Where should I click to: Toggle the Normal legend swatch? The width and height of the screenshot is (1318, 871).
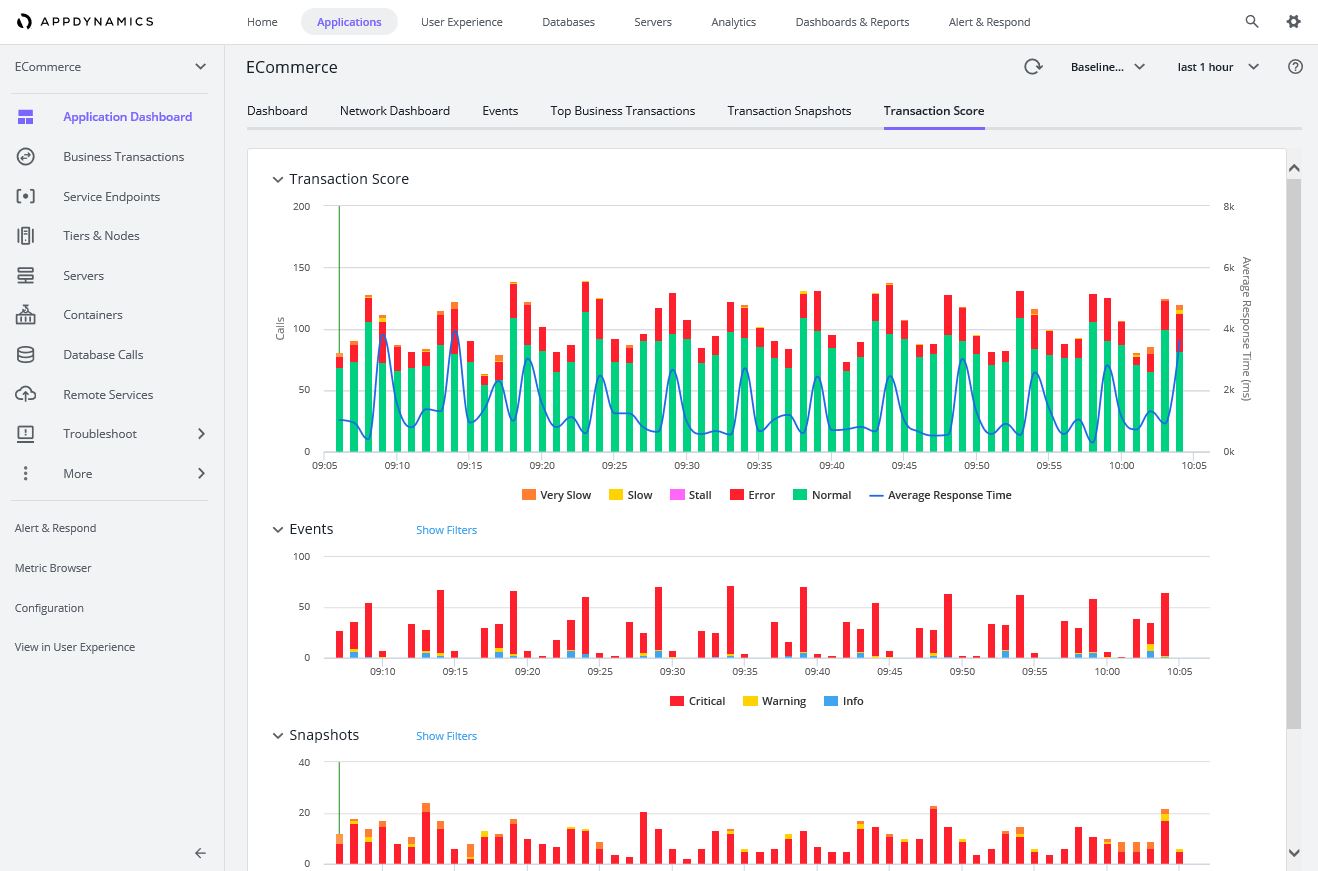click(x=800, y=495)
